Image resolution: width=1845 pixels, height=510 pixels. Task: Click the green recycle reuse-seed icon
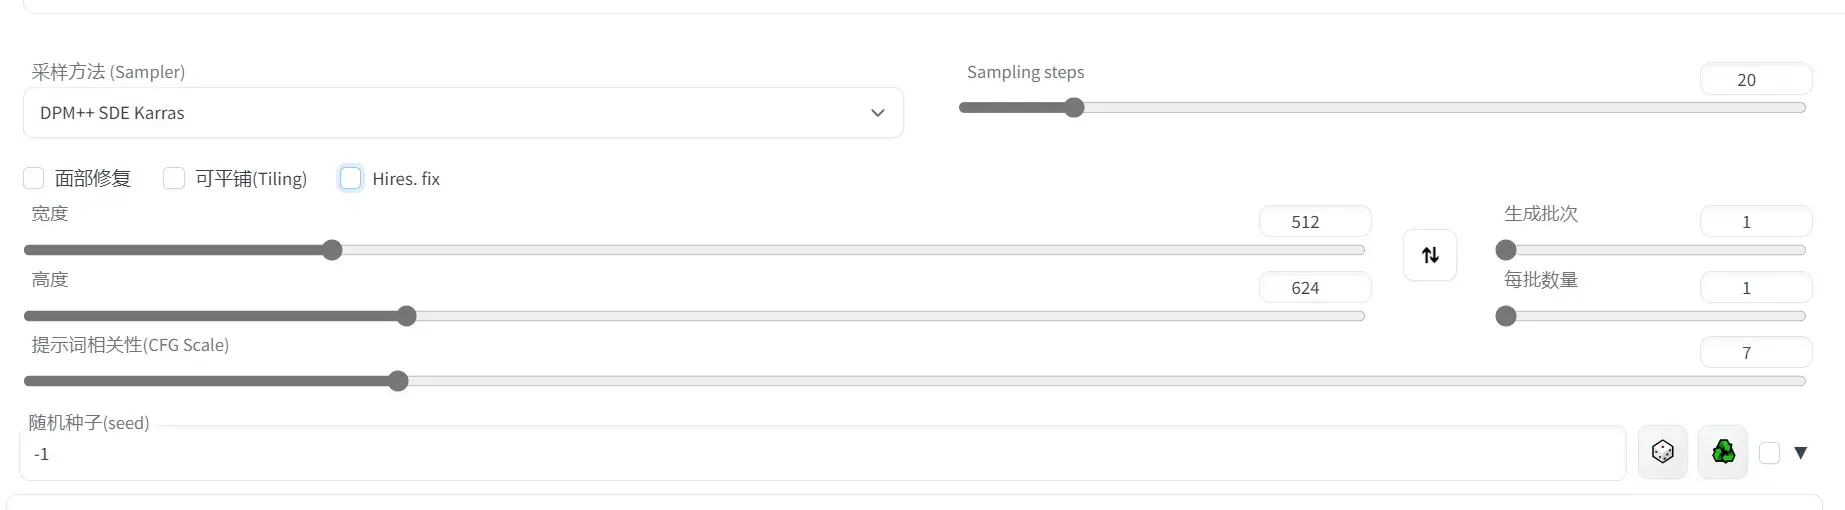point(1723,452)
